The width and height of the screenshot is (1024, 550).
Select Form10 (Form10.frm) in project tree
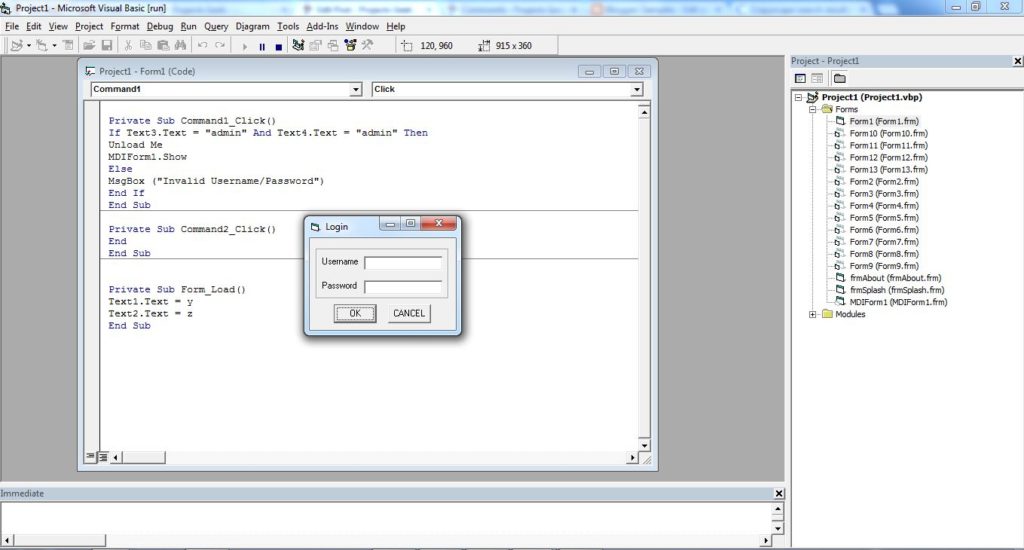tap(888, 133)
